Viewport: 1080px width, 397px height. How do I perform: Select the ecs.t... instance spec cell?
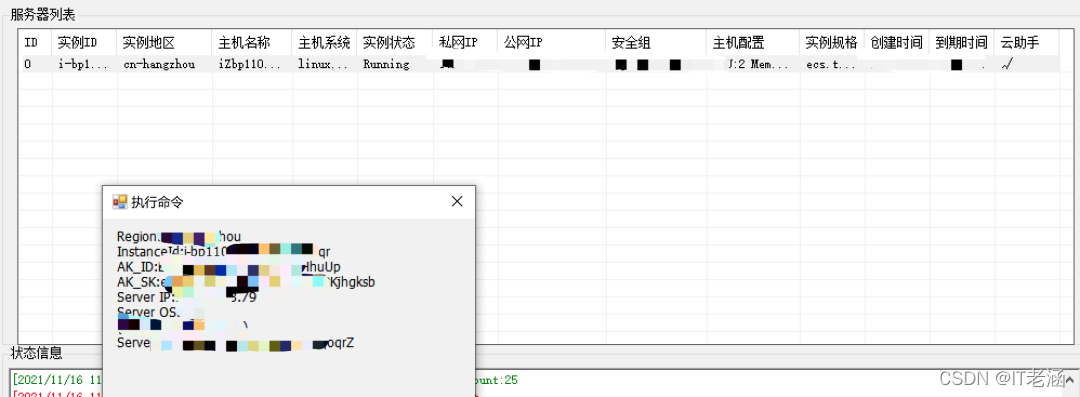click(x=831, y=64)
